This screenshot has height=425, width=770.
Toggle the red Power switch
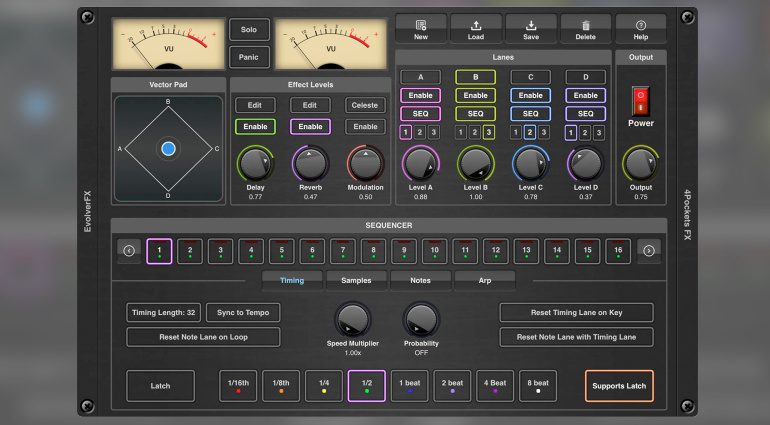tap(641, 100)
